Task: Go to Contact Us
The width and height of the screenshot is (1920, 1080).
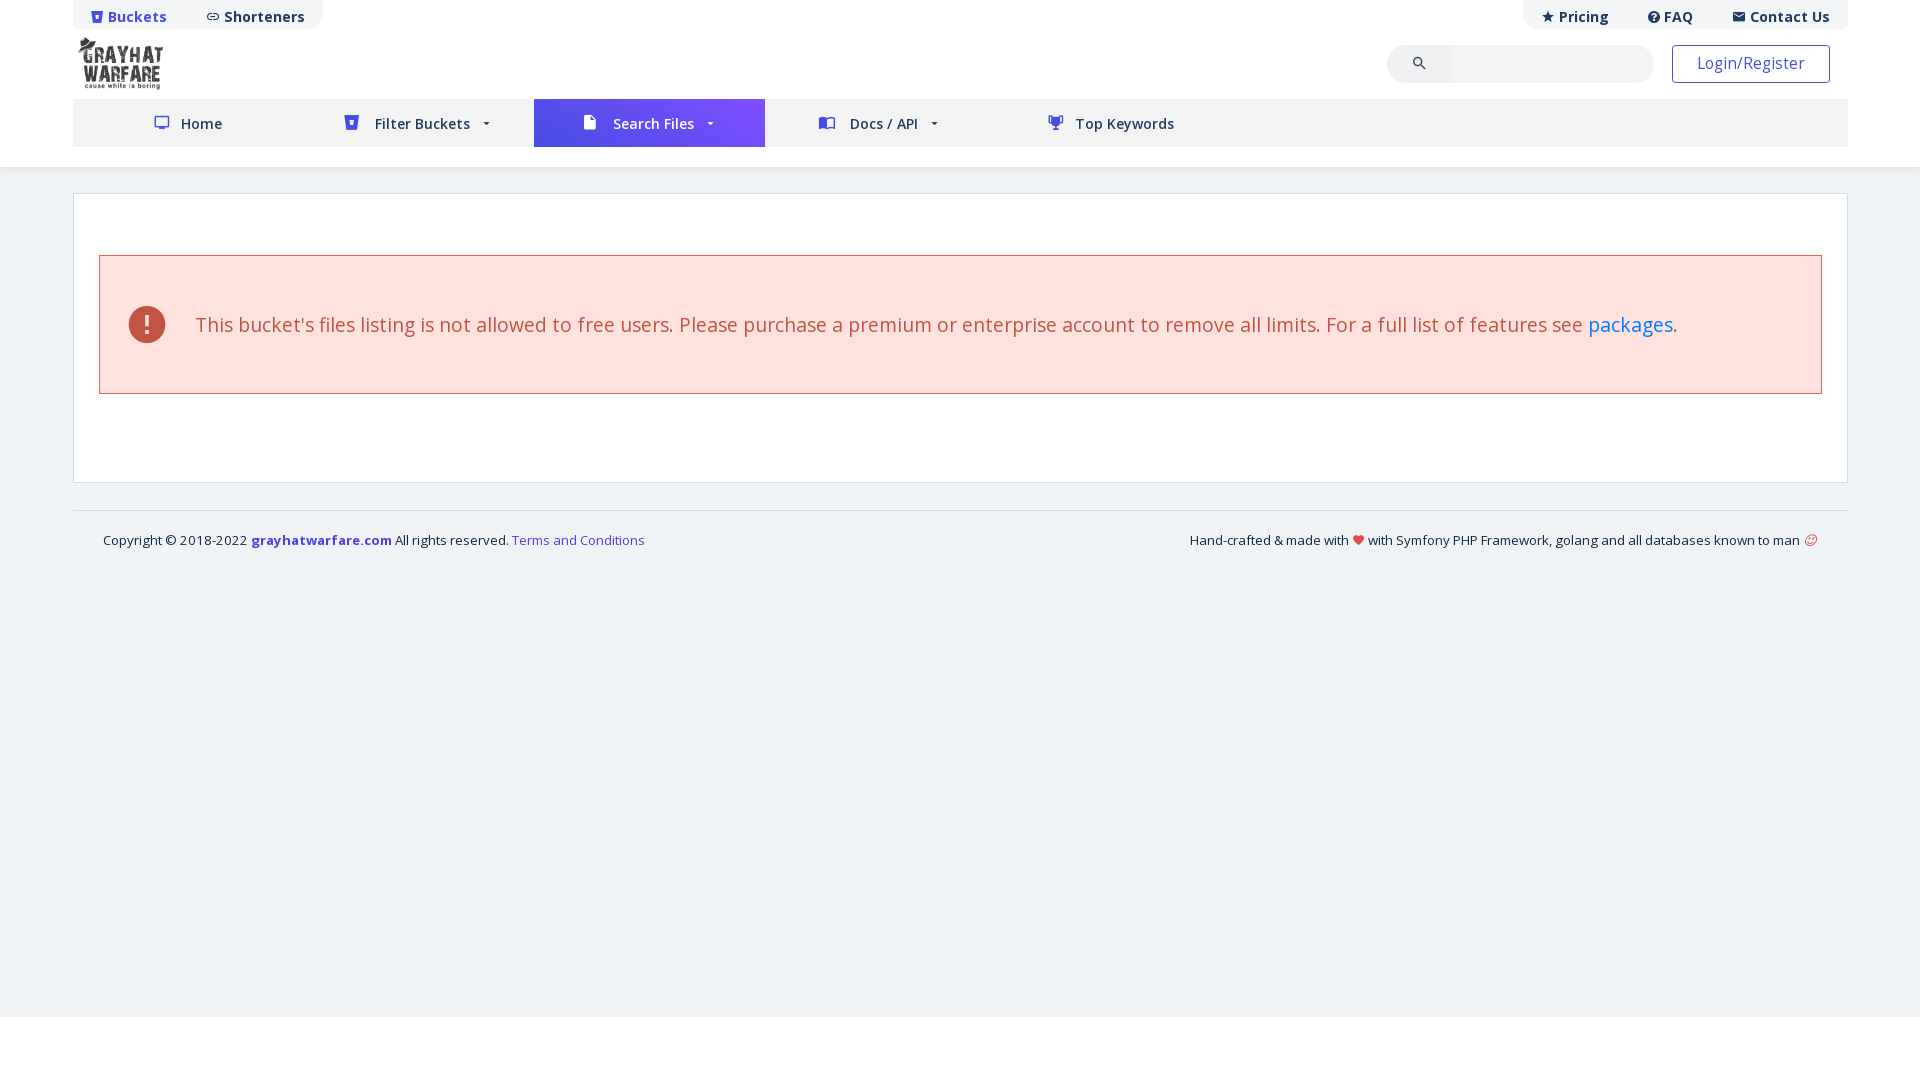Action: point(1781,16)
